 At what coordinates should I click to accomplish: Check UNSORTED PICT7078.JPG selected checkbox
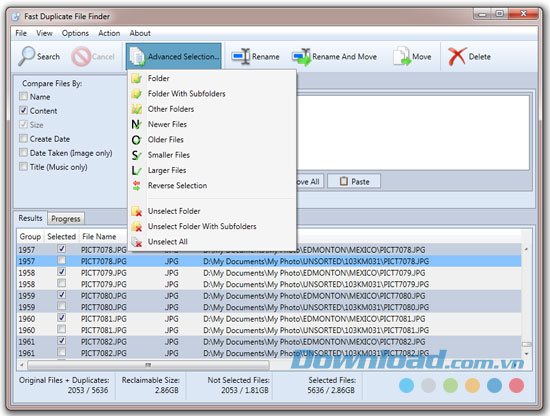coord(61,260)
